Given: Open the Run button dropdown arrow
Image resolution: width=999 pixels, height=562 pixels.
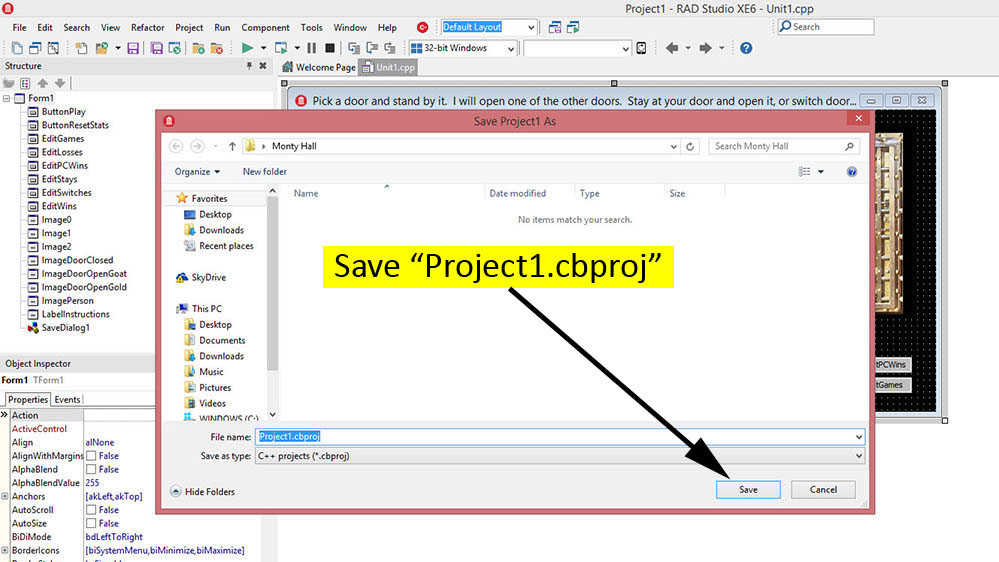Looking at the screenshot, I should click(x=263, y=48).
